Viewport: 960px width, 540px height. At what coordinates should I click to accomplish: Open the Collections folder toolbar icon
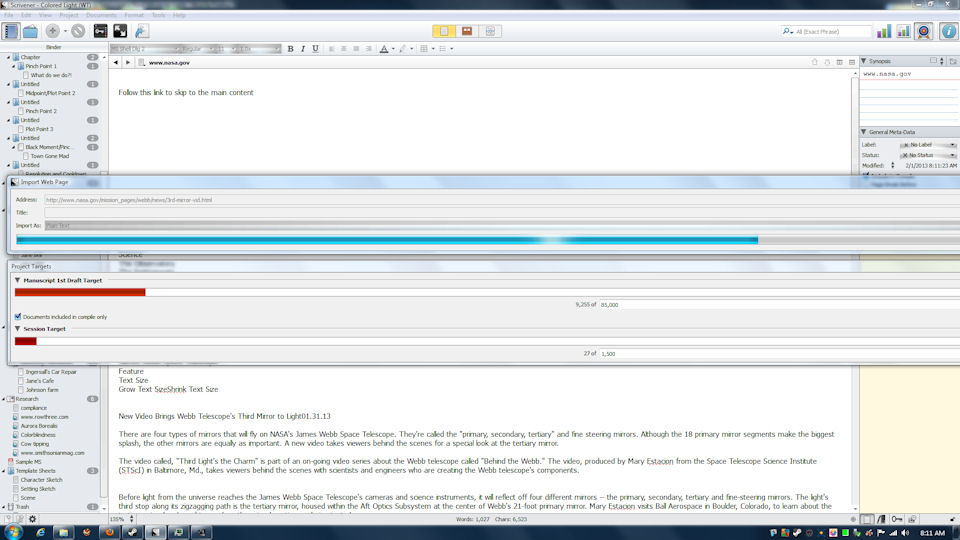pyautogui.click(x=30, y=31)
